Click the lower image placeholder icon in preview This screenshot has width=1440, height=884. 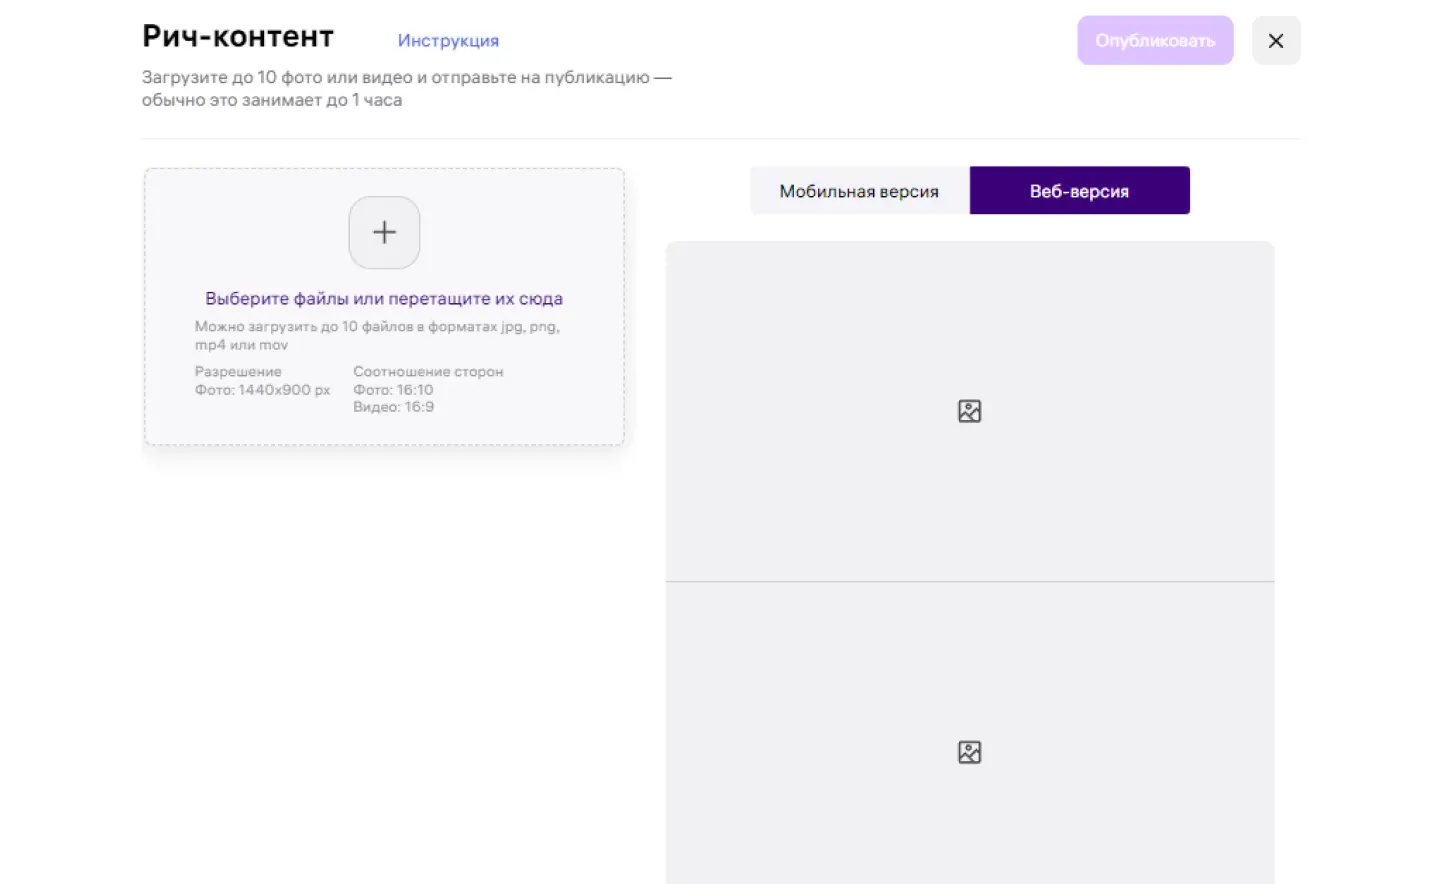click(x=969, y=752)
